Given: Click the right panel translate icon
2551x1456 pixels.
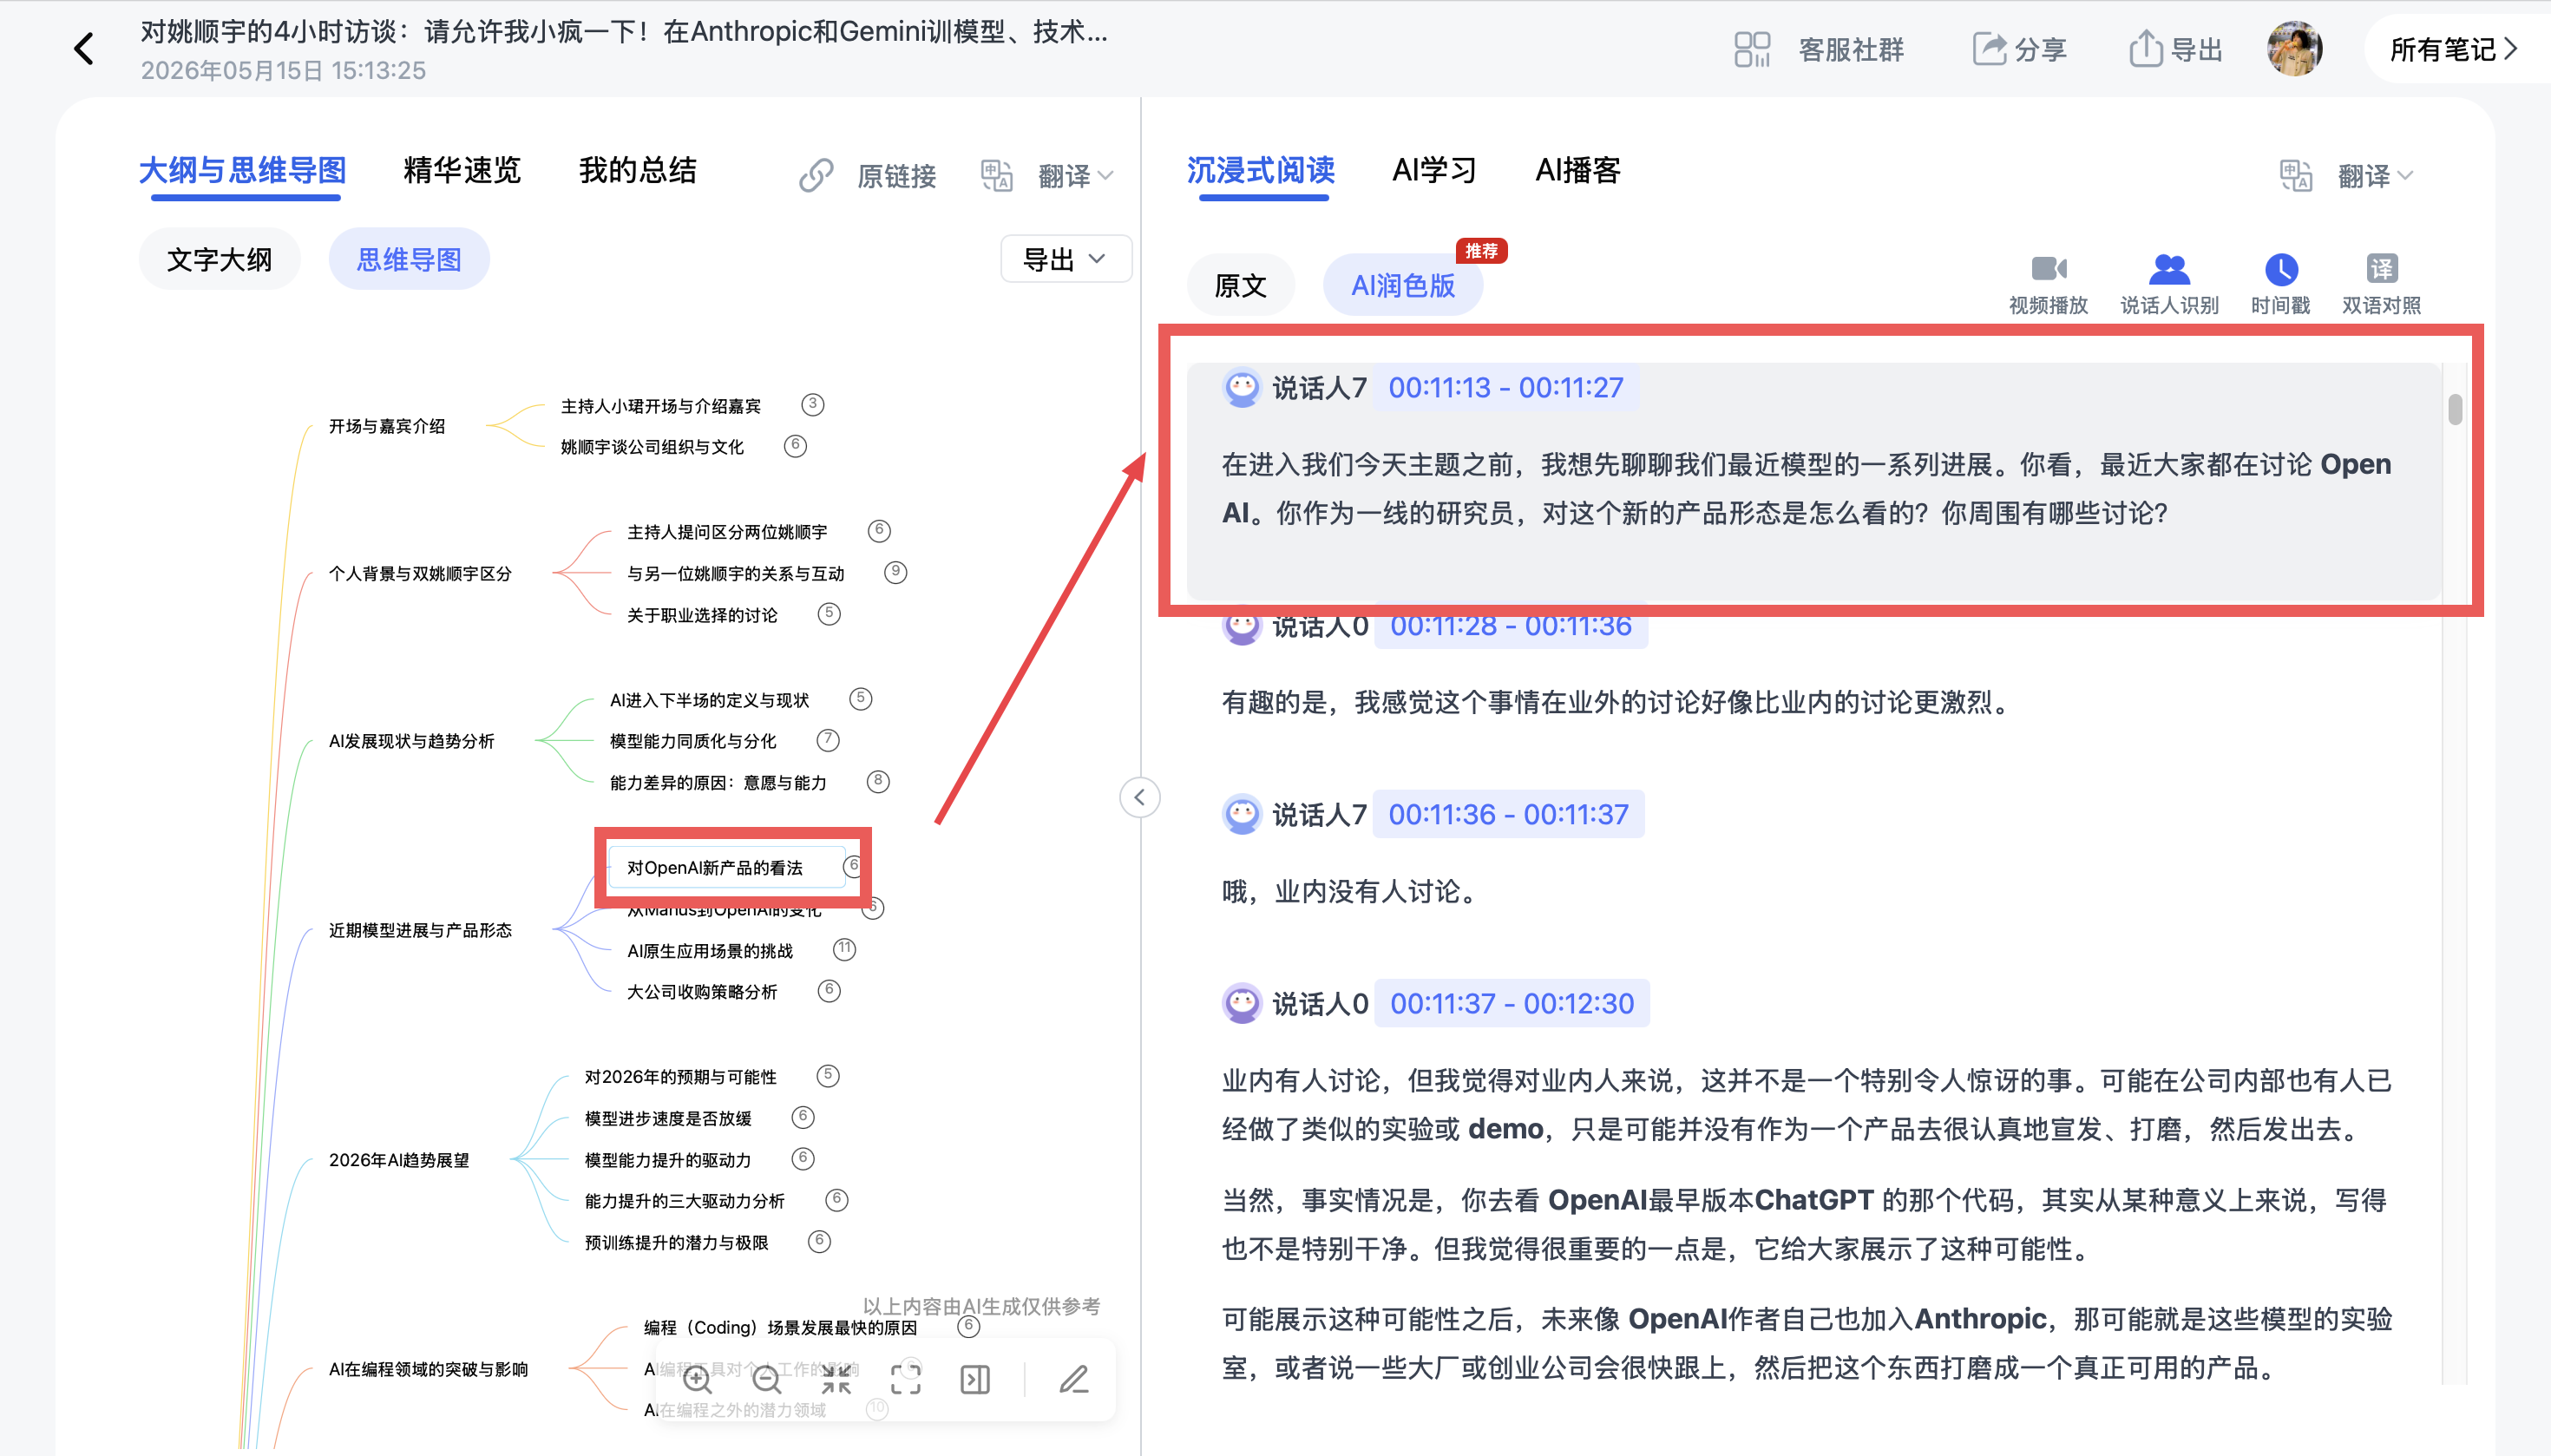Looking at the screenshot, I should pyautogui.click(x=2296, y=175).
